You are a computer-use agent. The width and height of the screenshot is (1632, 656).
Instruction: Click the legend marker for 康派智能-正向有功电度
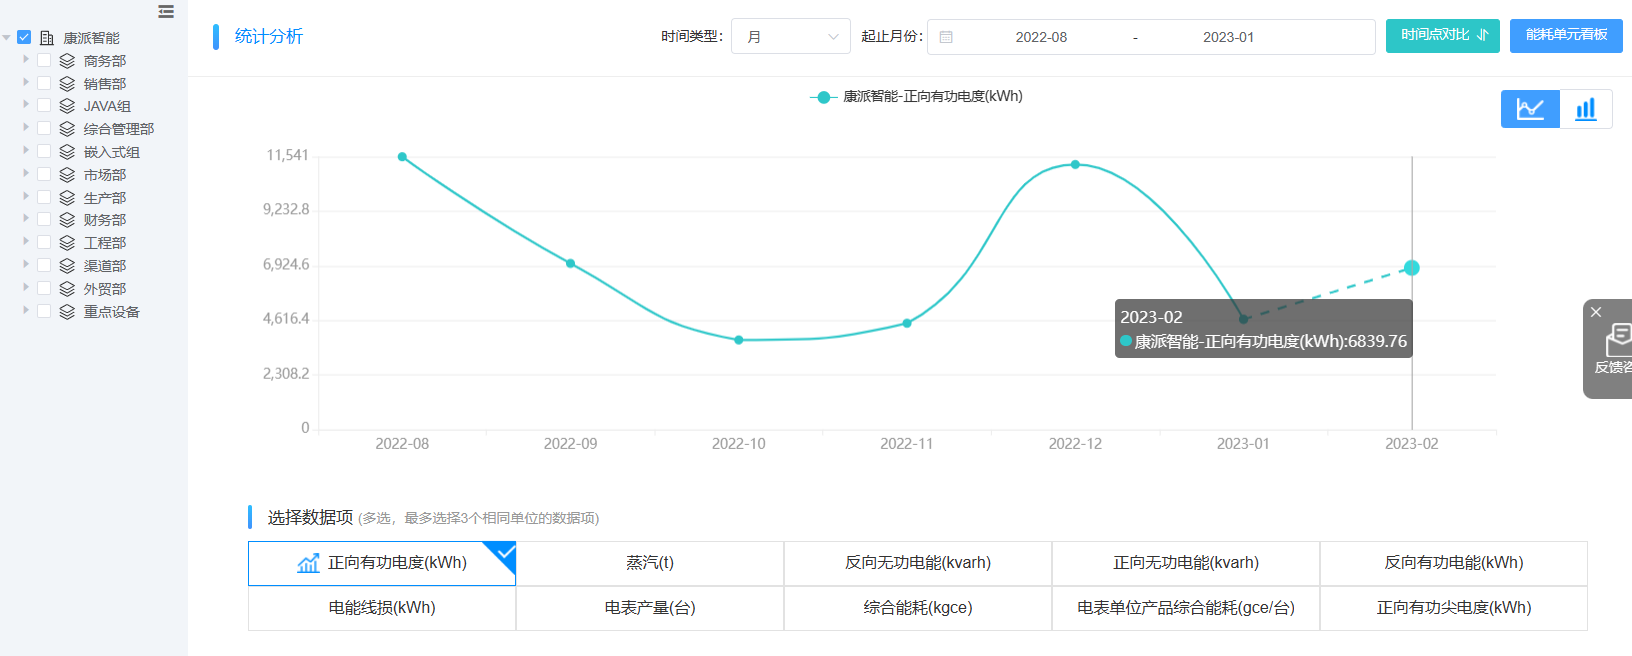[x=823, y=97]
